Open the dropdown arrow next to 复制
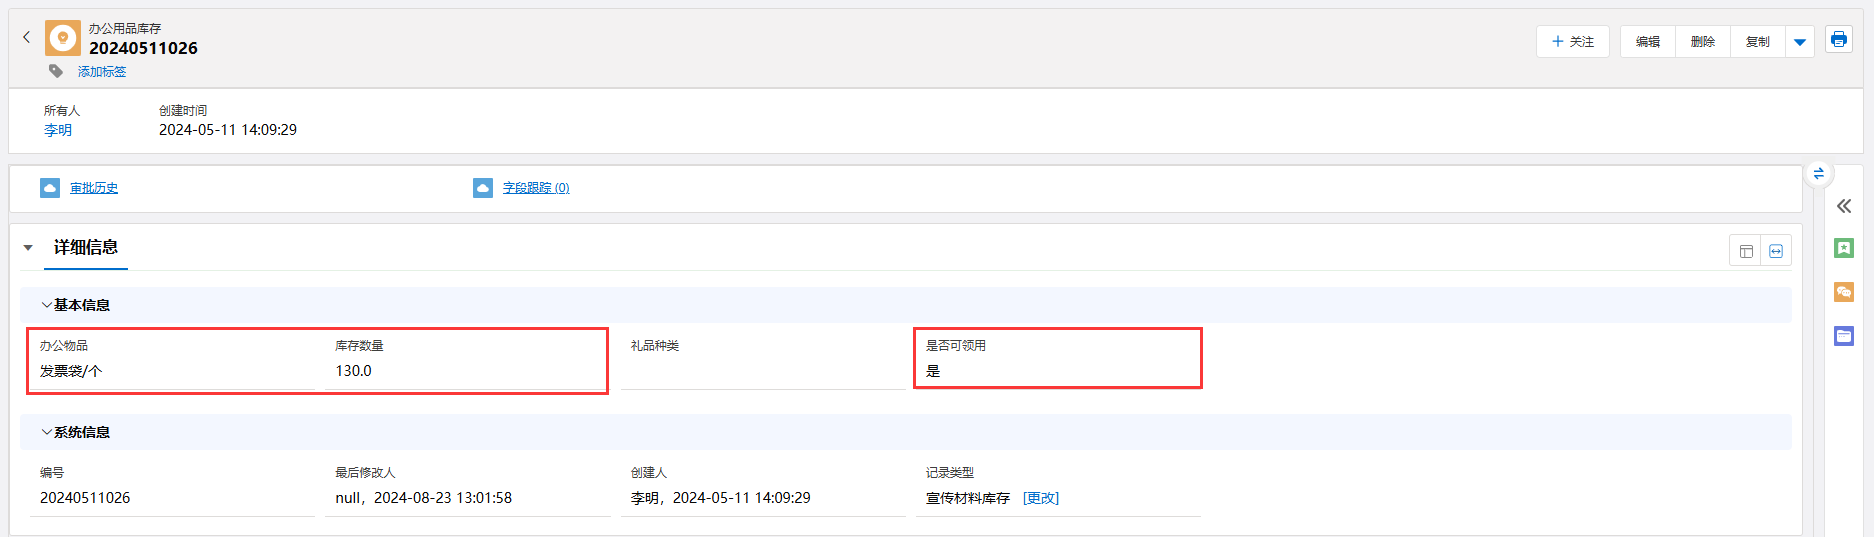Image resolution: width=1874 pixels, height=537 pixels. coord(1800,42)
